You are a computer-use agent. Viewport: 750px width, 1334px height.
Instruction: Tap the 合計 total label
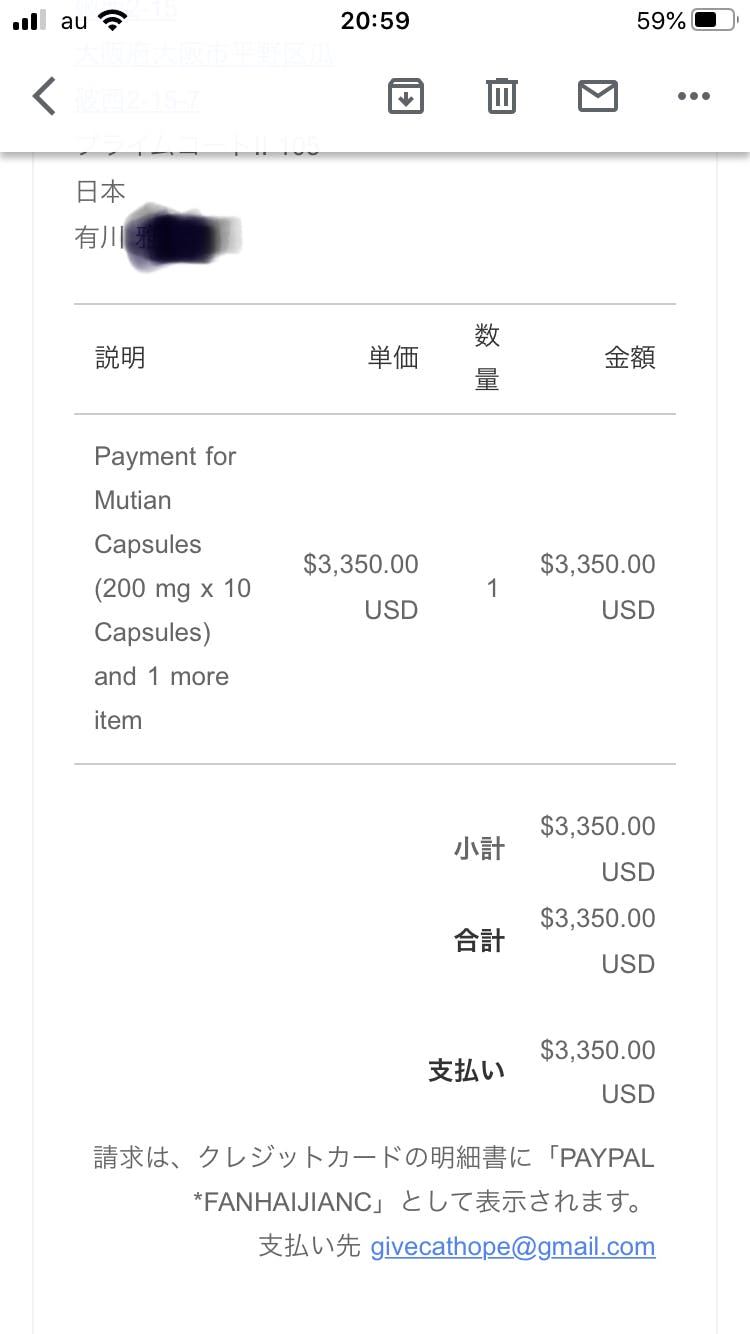[x=479, y=941]
